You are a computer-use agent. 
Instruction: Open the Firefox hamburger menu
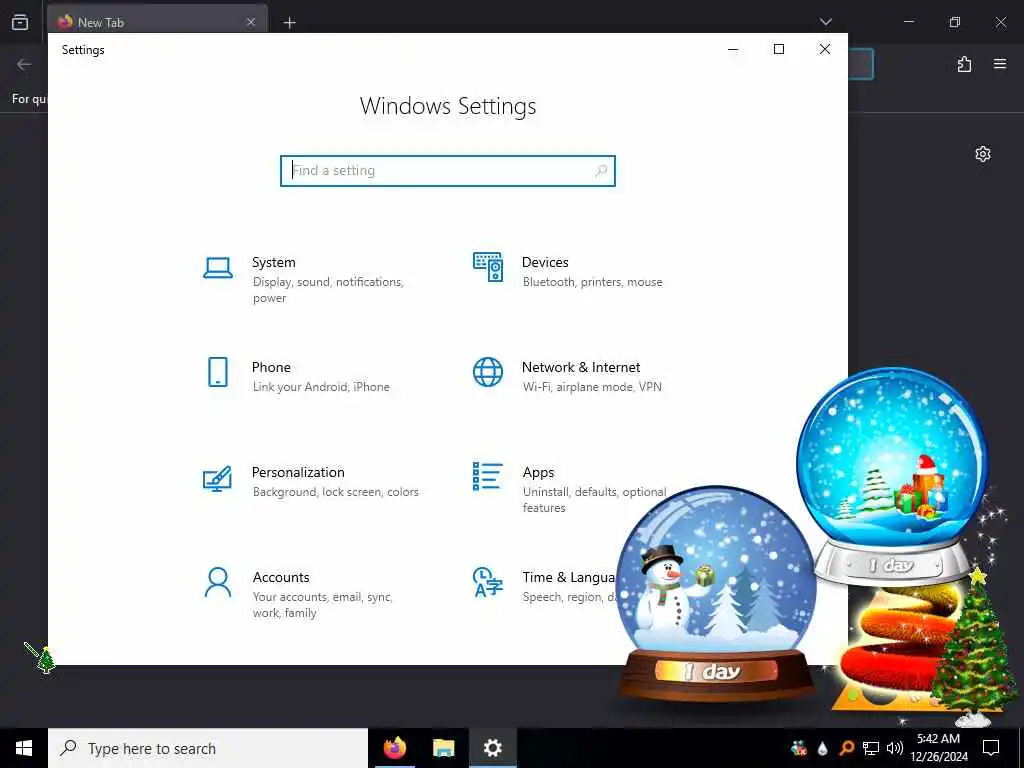[x=1000, y=64]
